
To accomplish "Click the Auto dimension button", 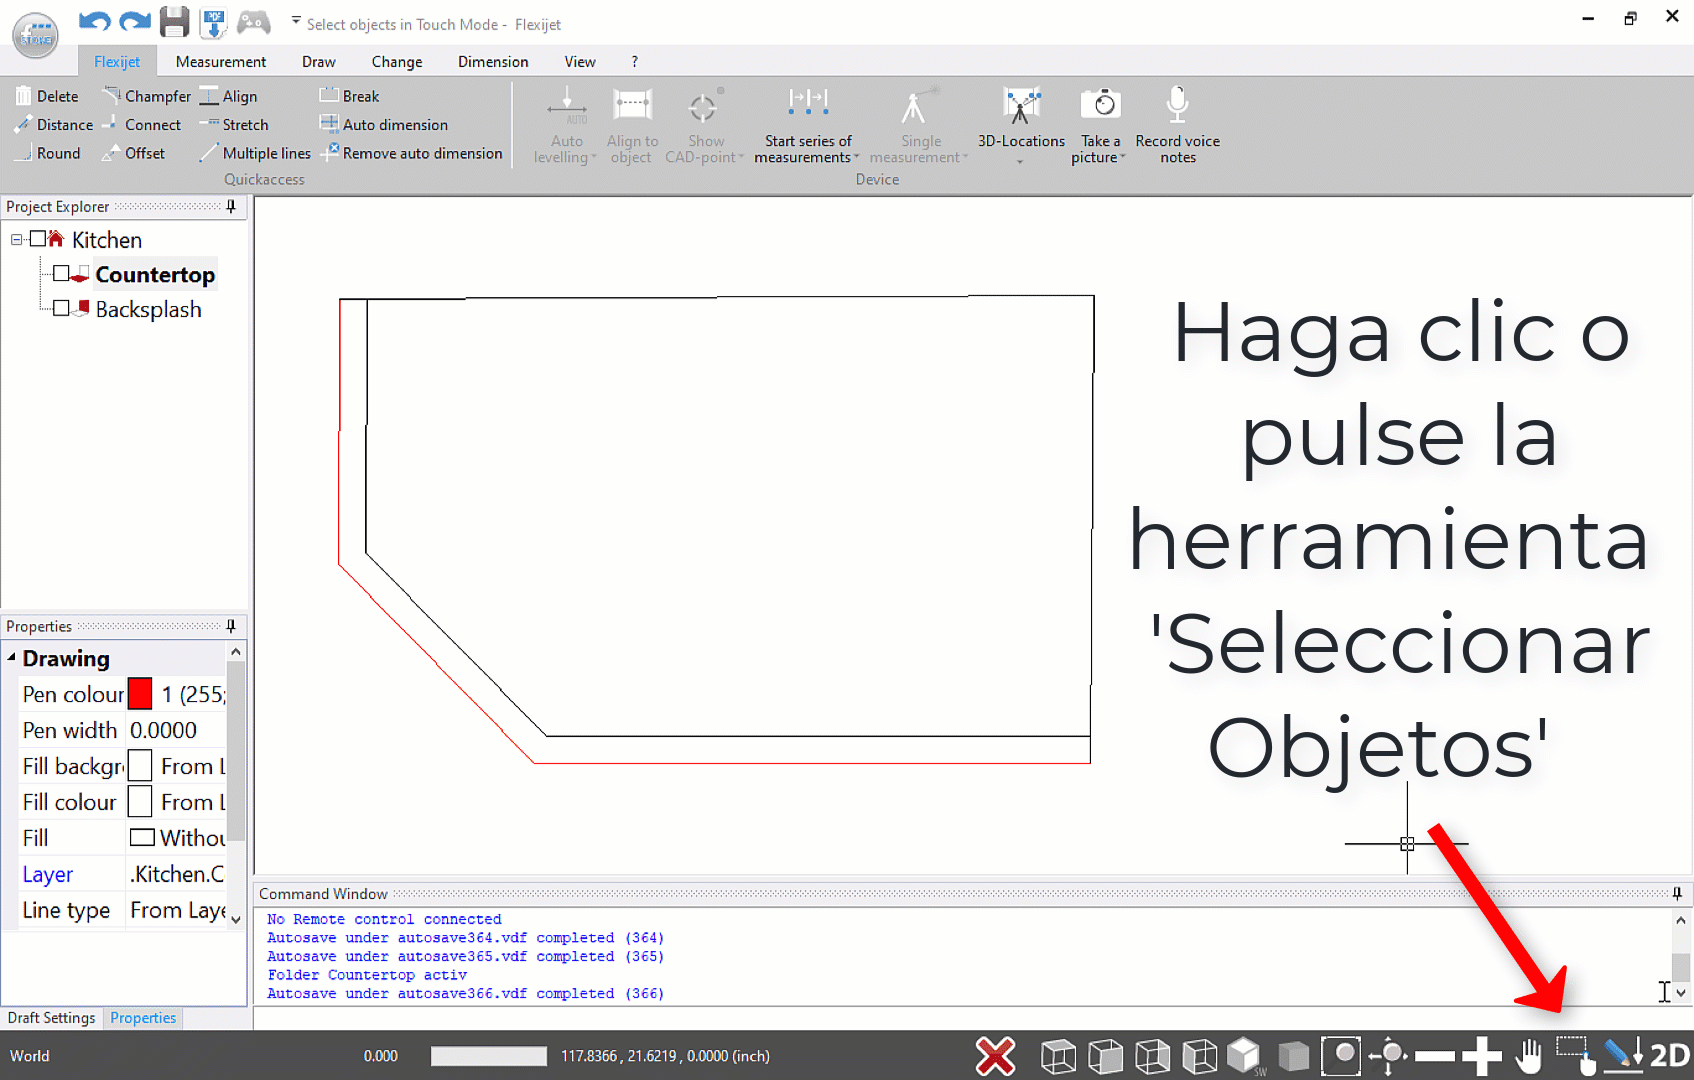I will click(385, 125).
